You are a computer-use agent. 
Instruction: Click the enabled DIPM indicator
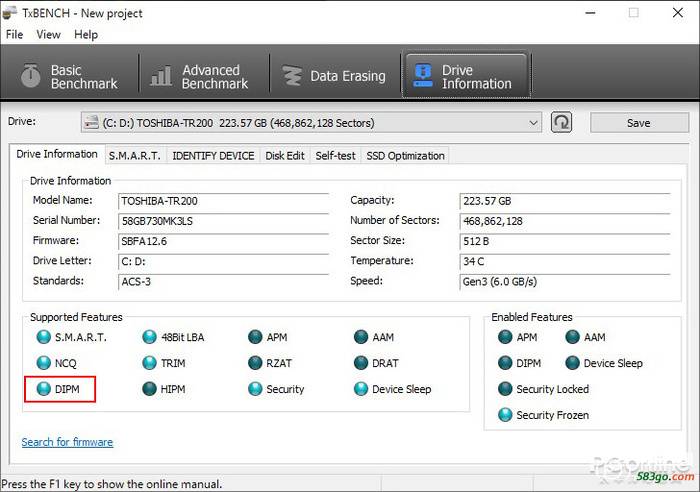(x=505, y=363)
